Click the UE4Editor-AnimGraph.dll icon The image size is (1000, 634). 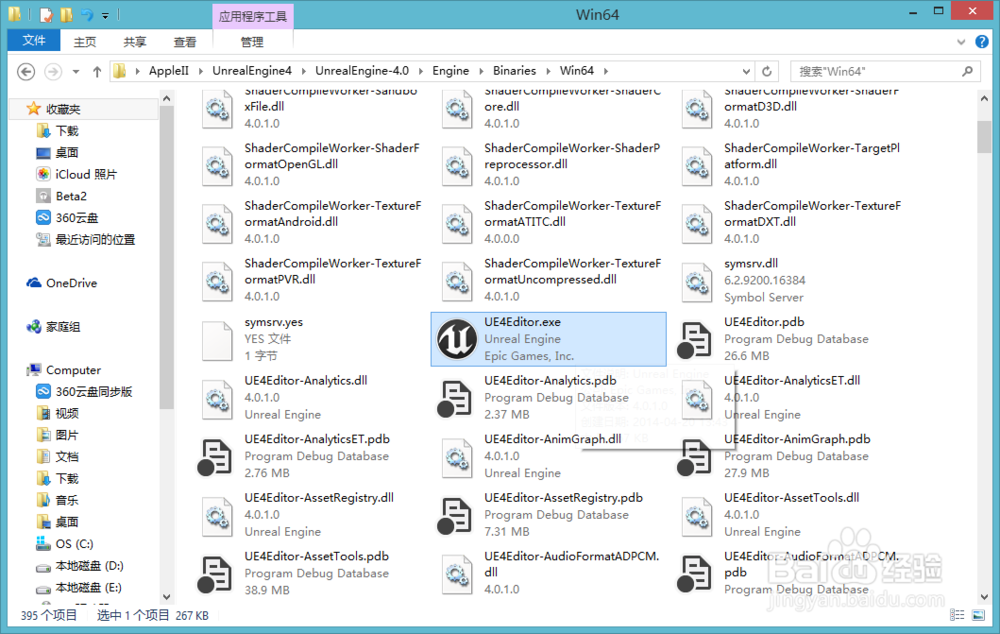[x=457, y=457]
